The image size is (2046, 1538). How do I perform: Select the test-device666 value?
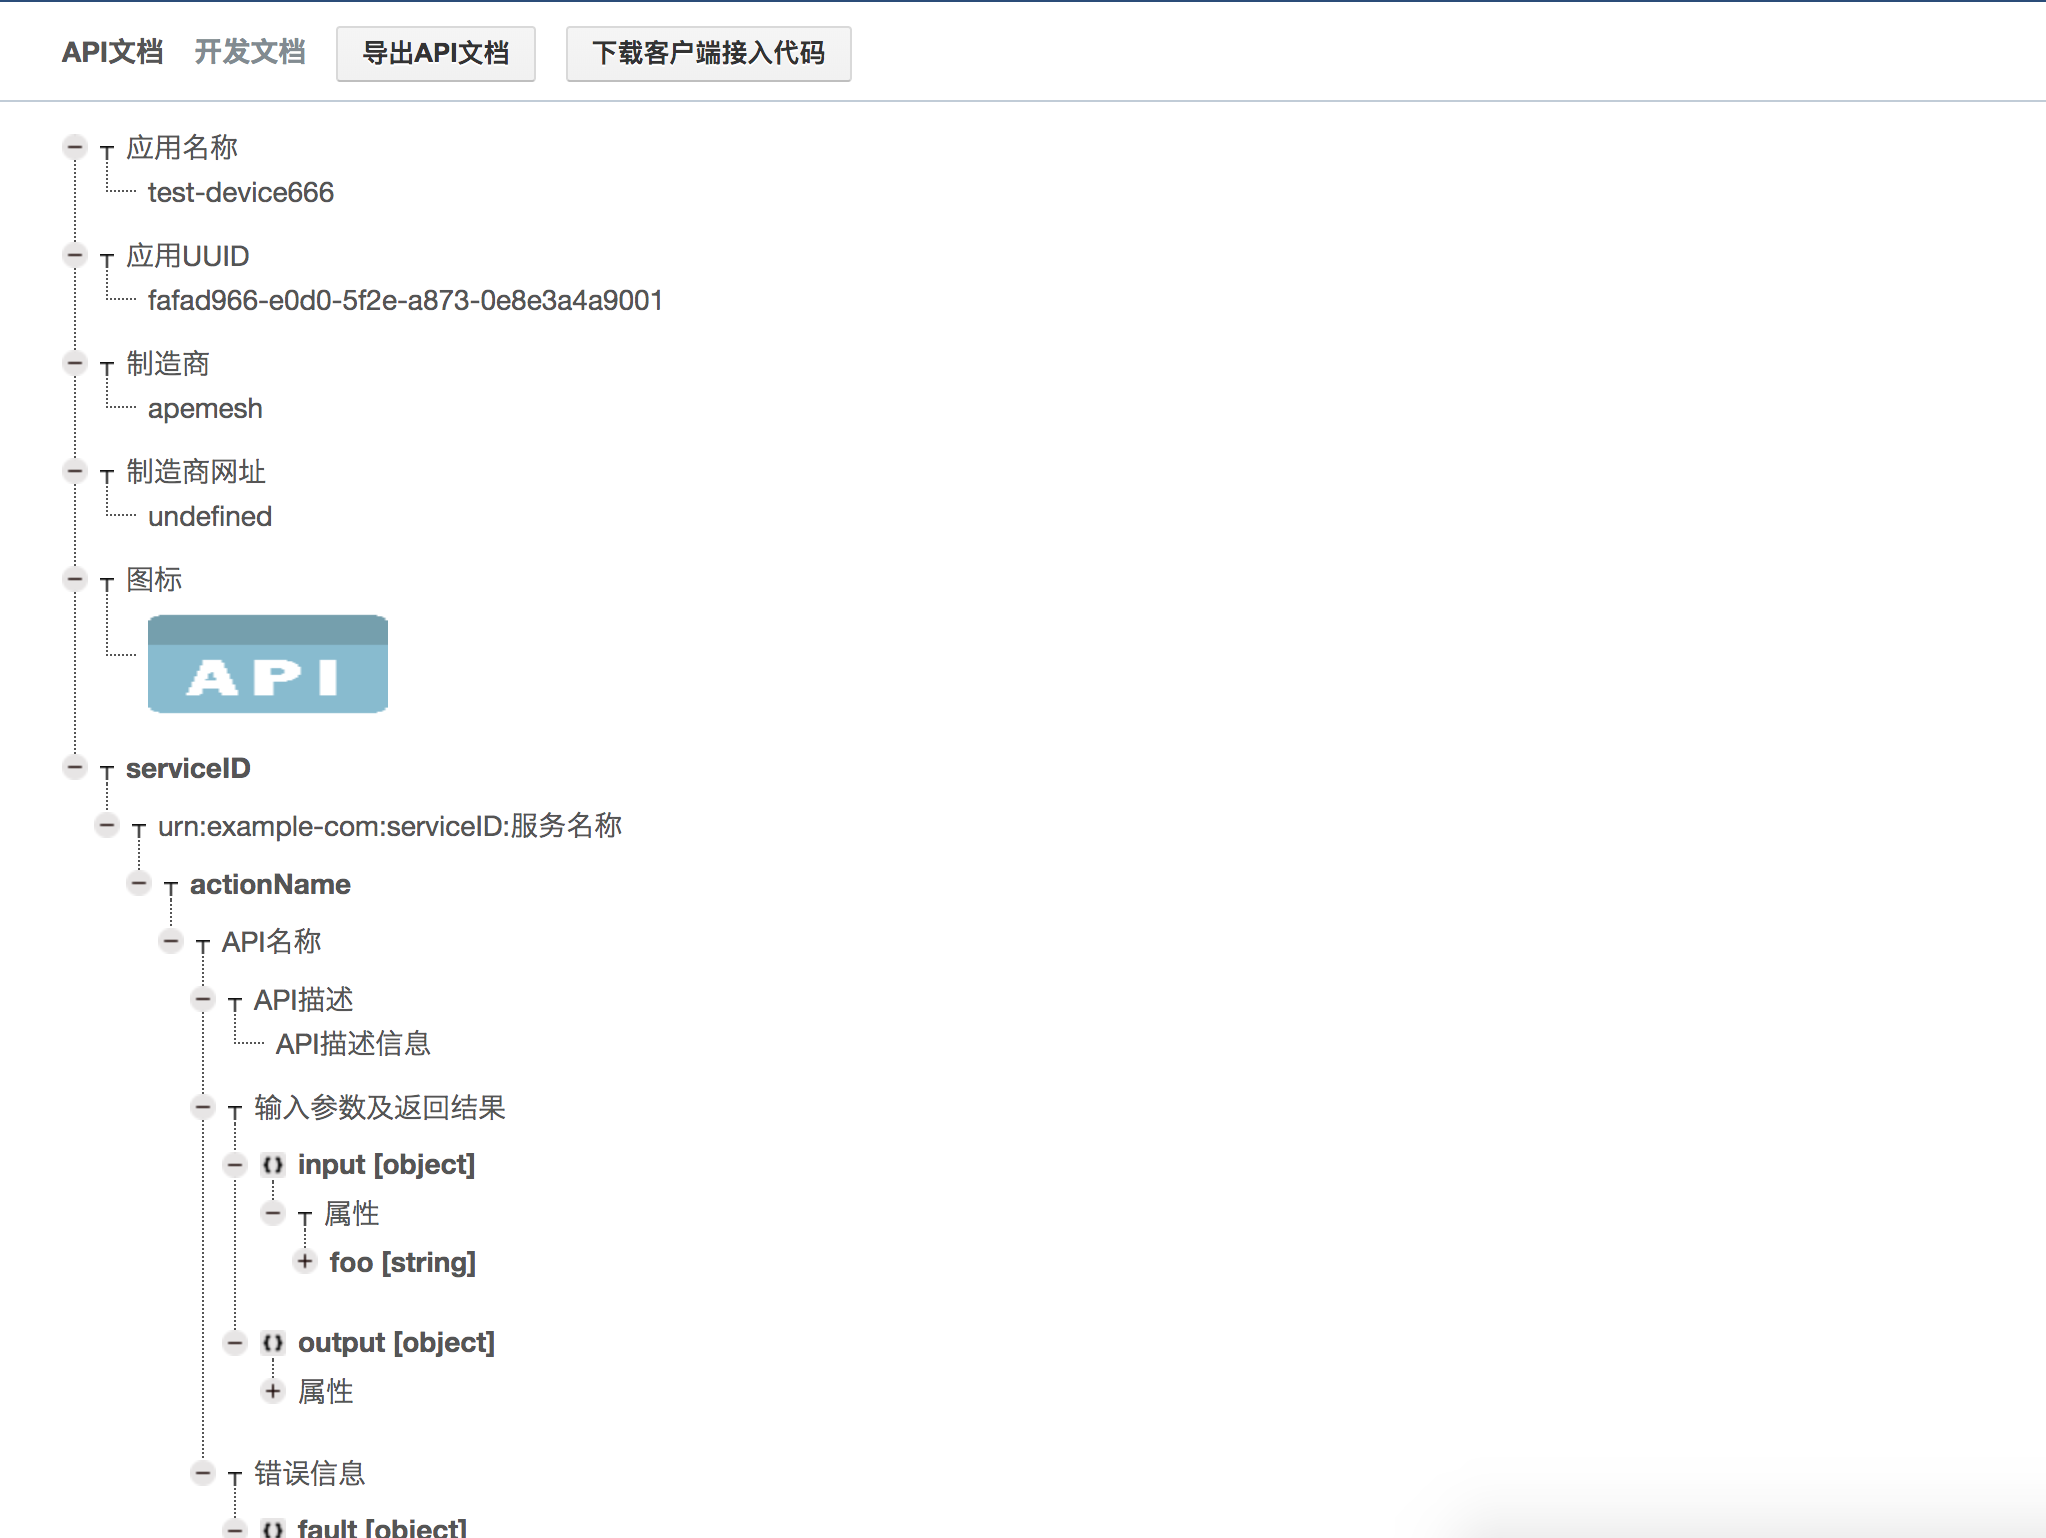click(241, 192)
